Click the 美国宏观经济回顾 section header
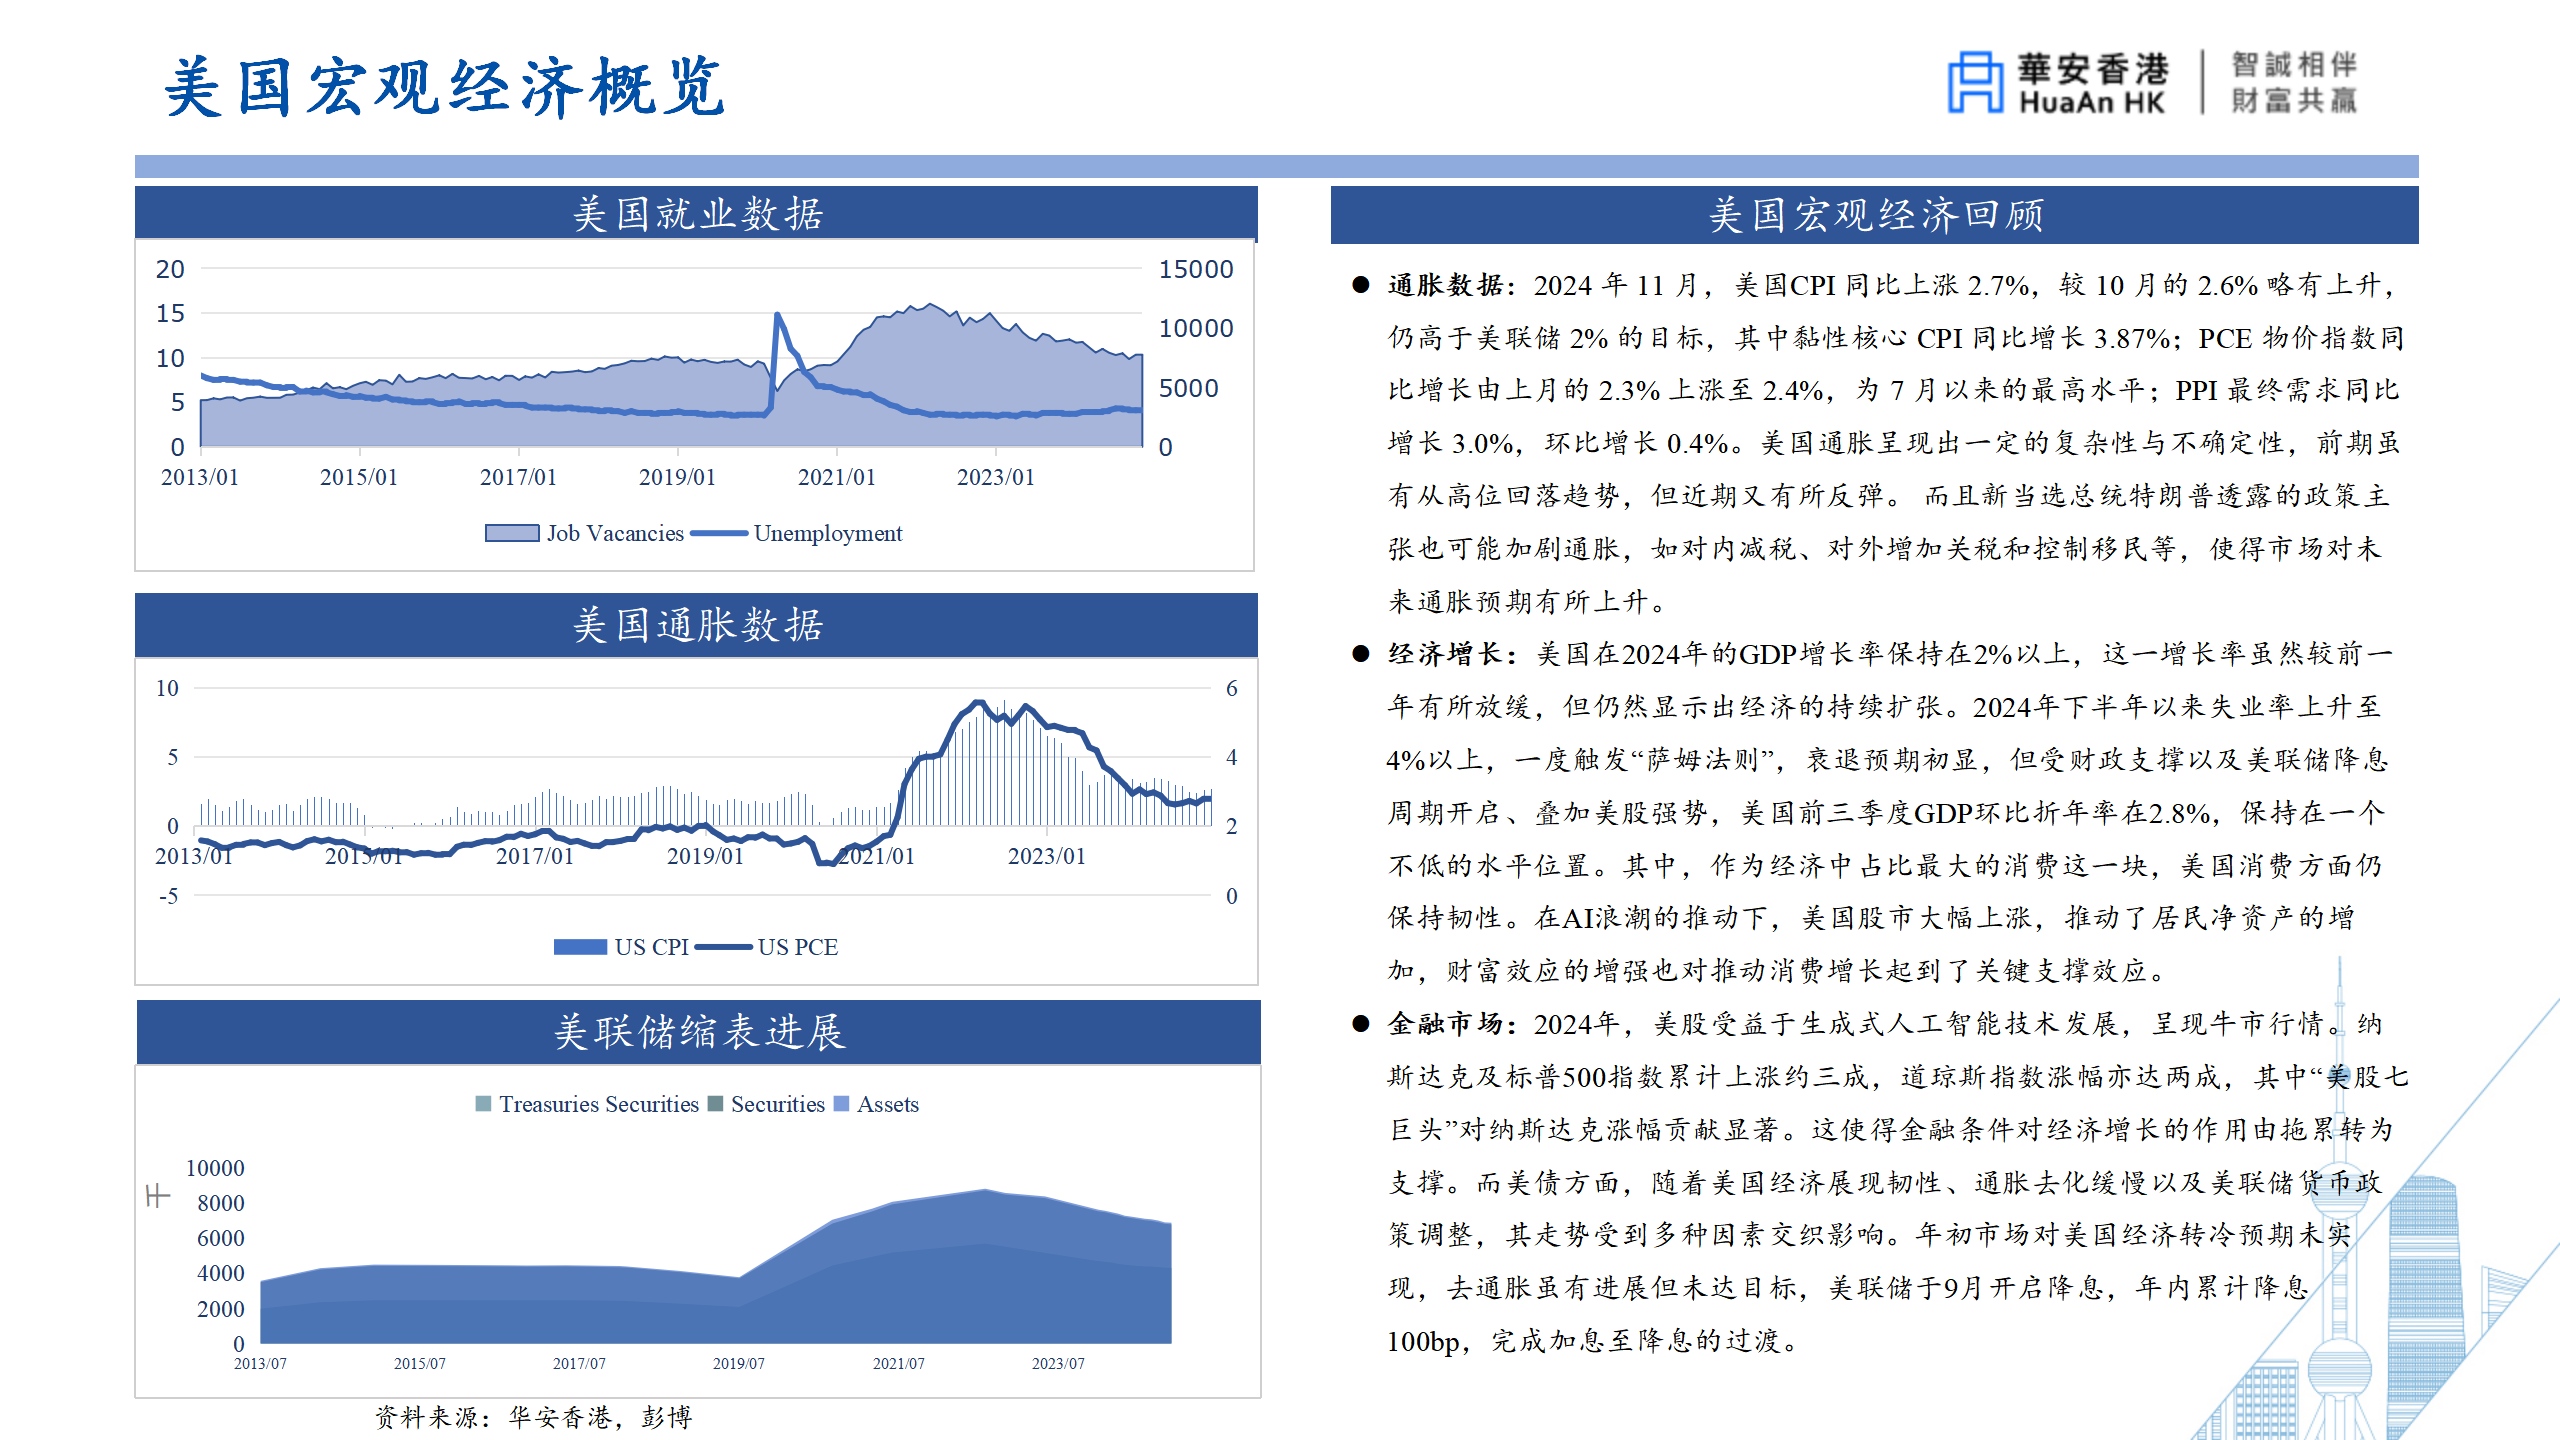Image resolution: width=2560 pixels, height=1440 pixels. [1875, 215]
